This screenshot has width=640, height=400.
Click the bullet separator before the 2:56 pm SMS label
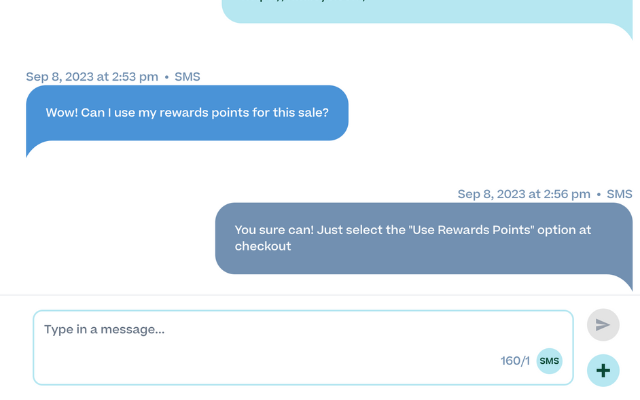pyautogui.click(x=598, y=194)
